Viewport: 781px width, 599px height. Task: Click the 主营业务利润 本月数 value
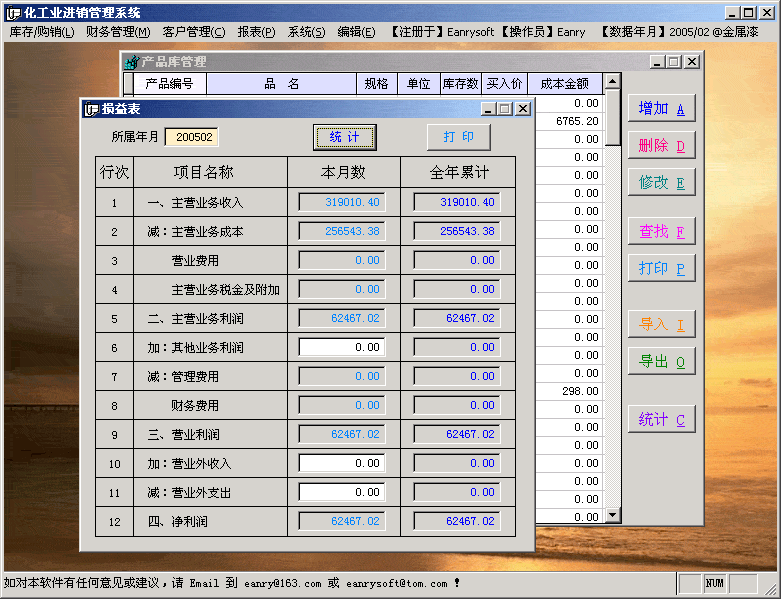342,318
